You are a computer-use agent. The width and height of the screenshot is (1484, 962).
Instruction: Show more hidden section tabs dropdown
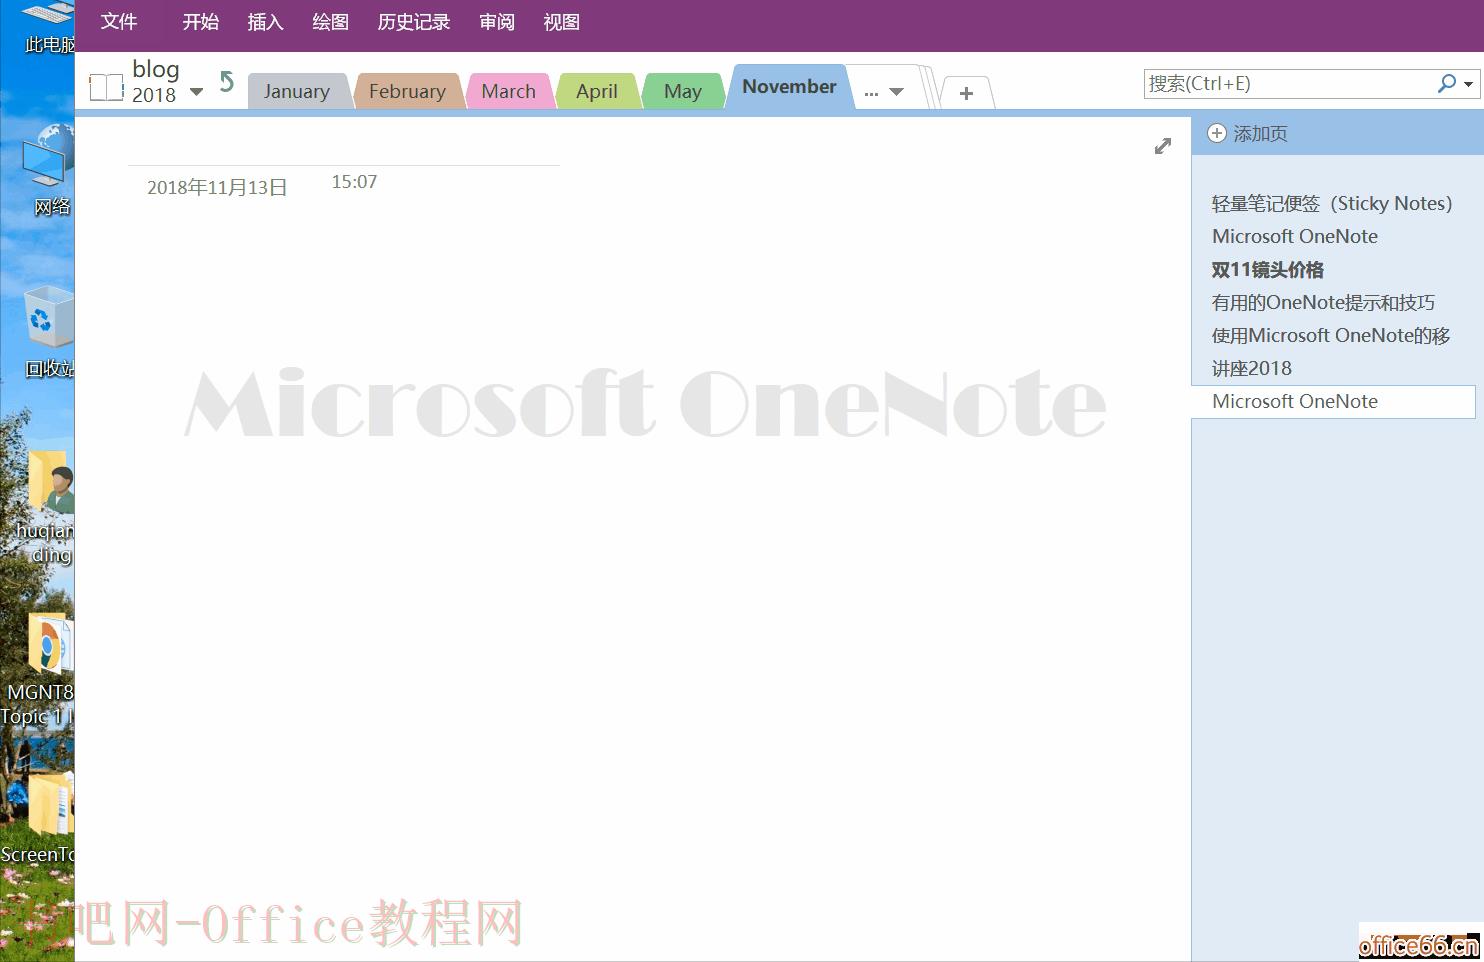pyautogui.click(x=884, y=92)
